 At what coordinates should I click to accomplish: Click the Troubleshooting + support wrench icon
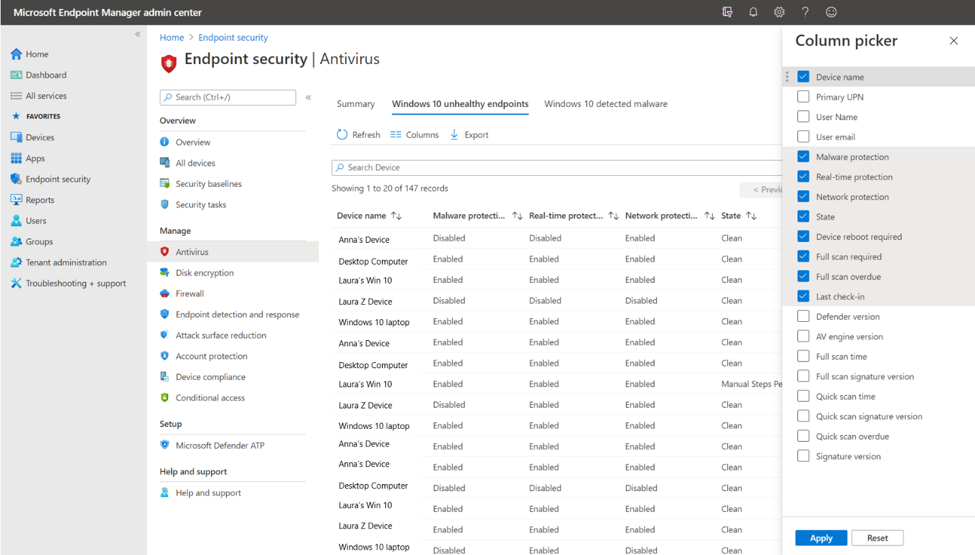tap(16, 283)
